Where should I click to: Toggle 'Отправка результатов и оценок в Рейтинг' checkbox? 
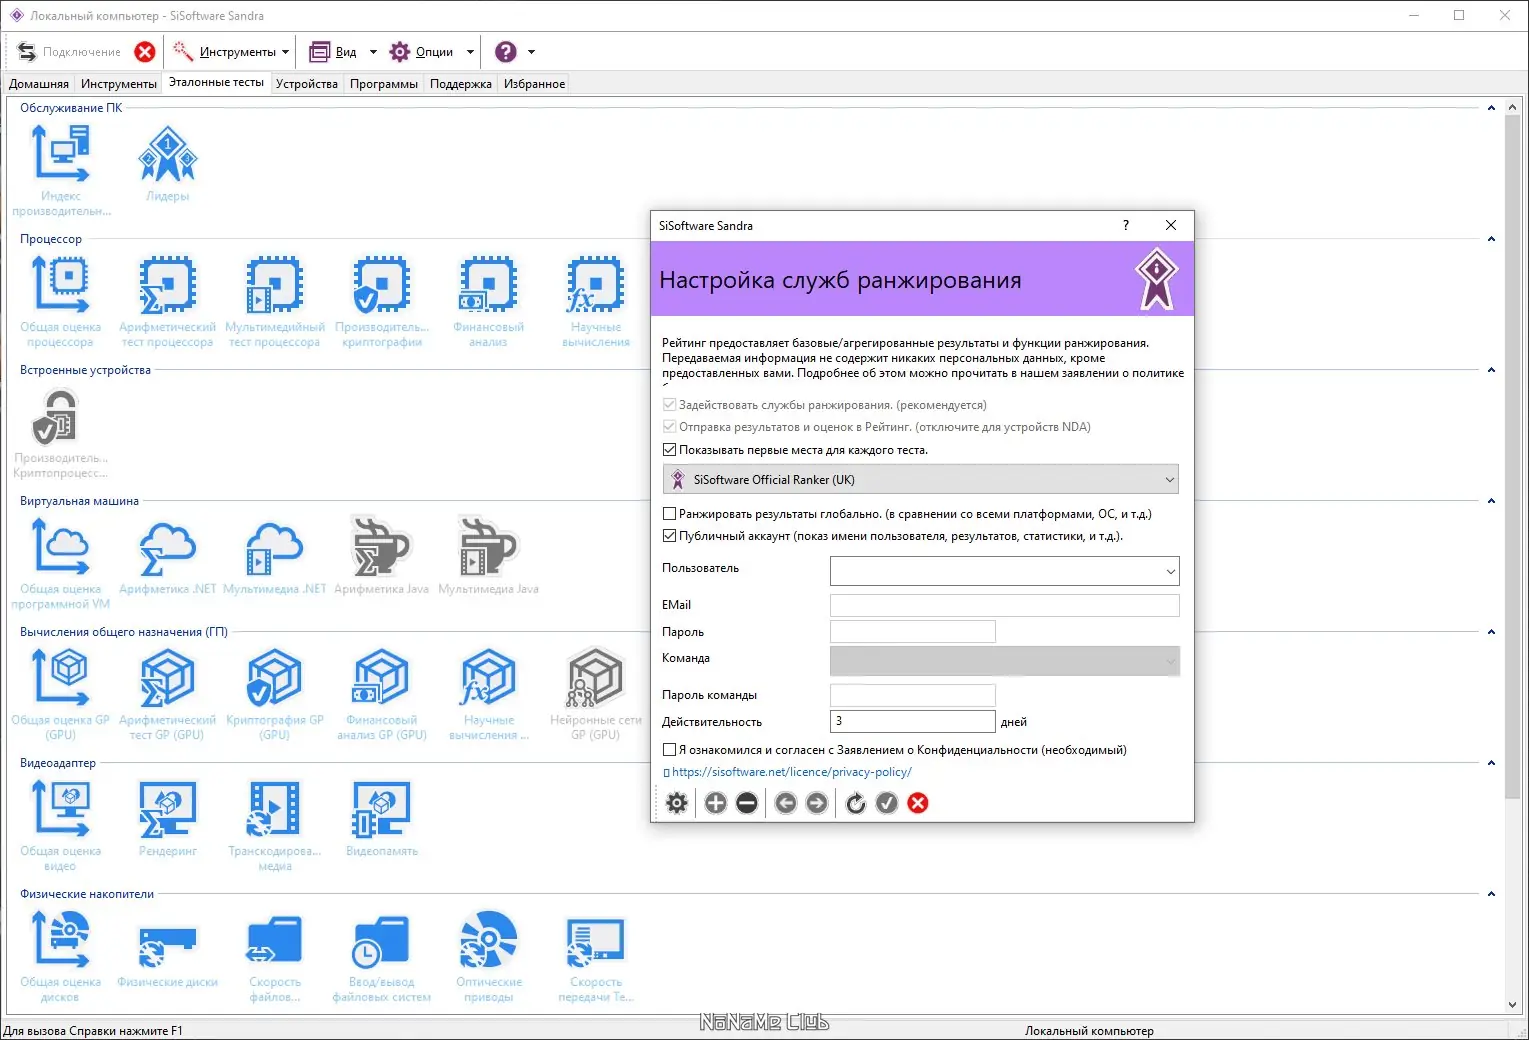click(670, 427)
